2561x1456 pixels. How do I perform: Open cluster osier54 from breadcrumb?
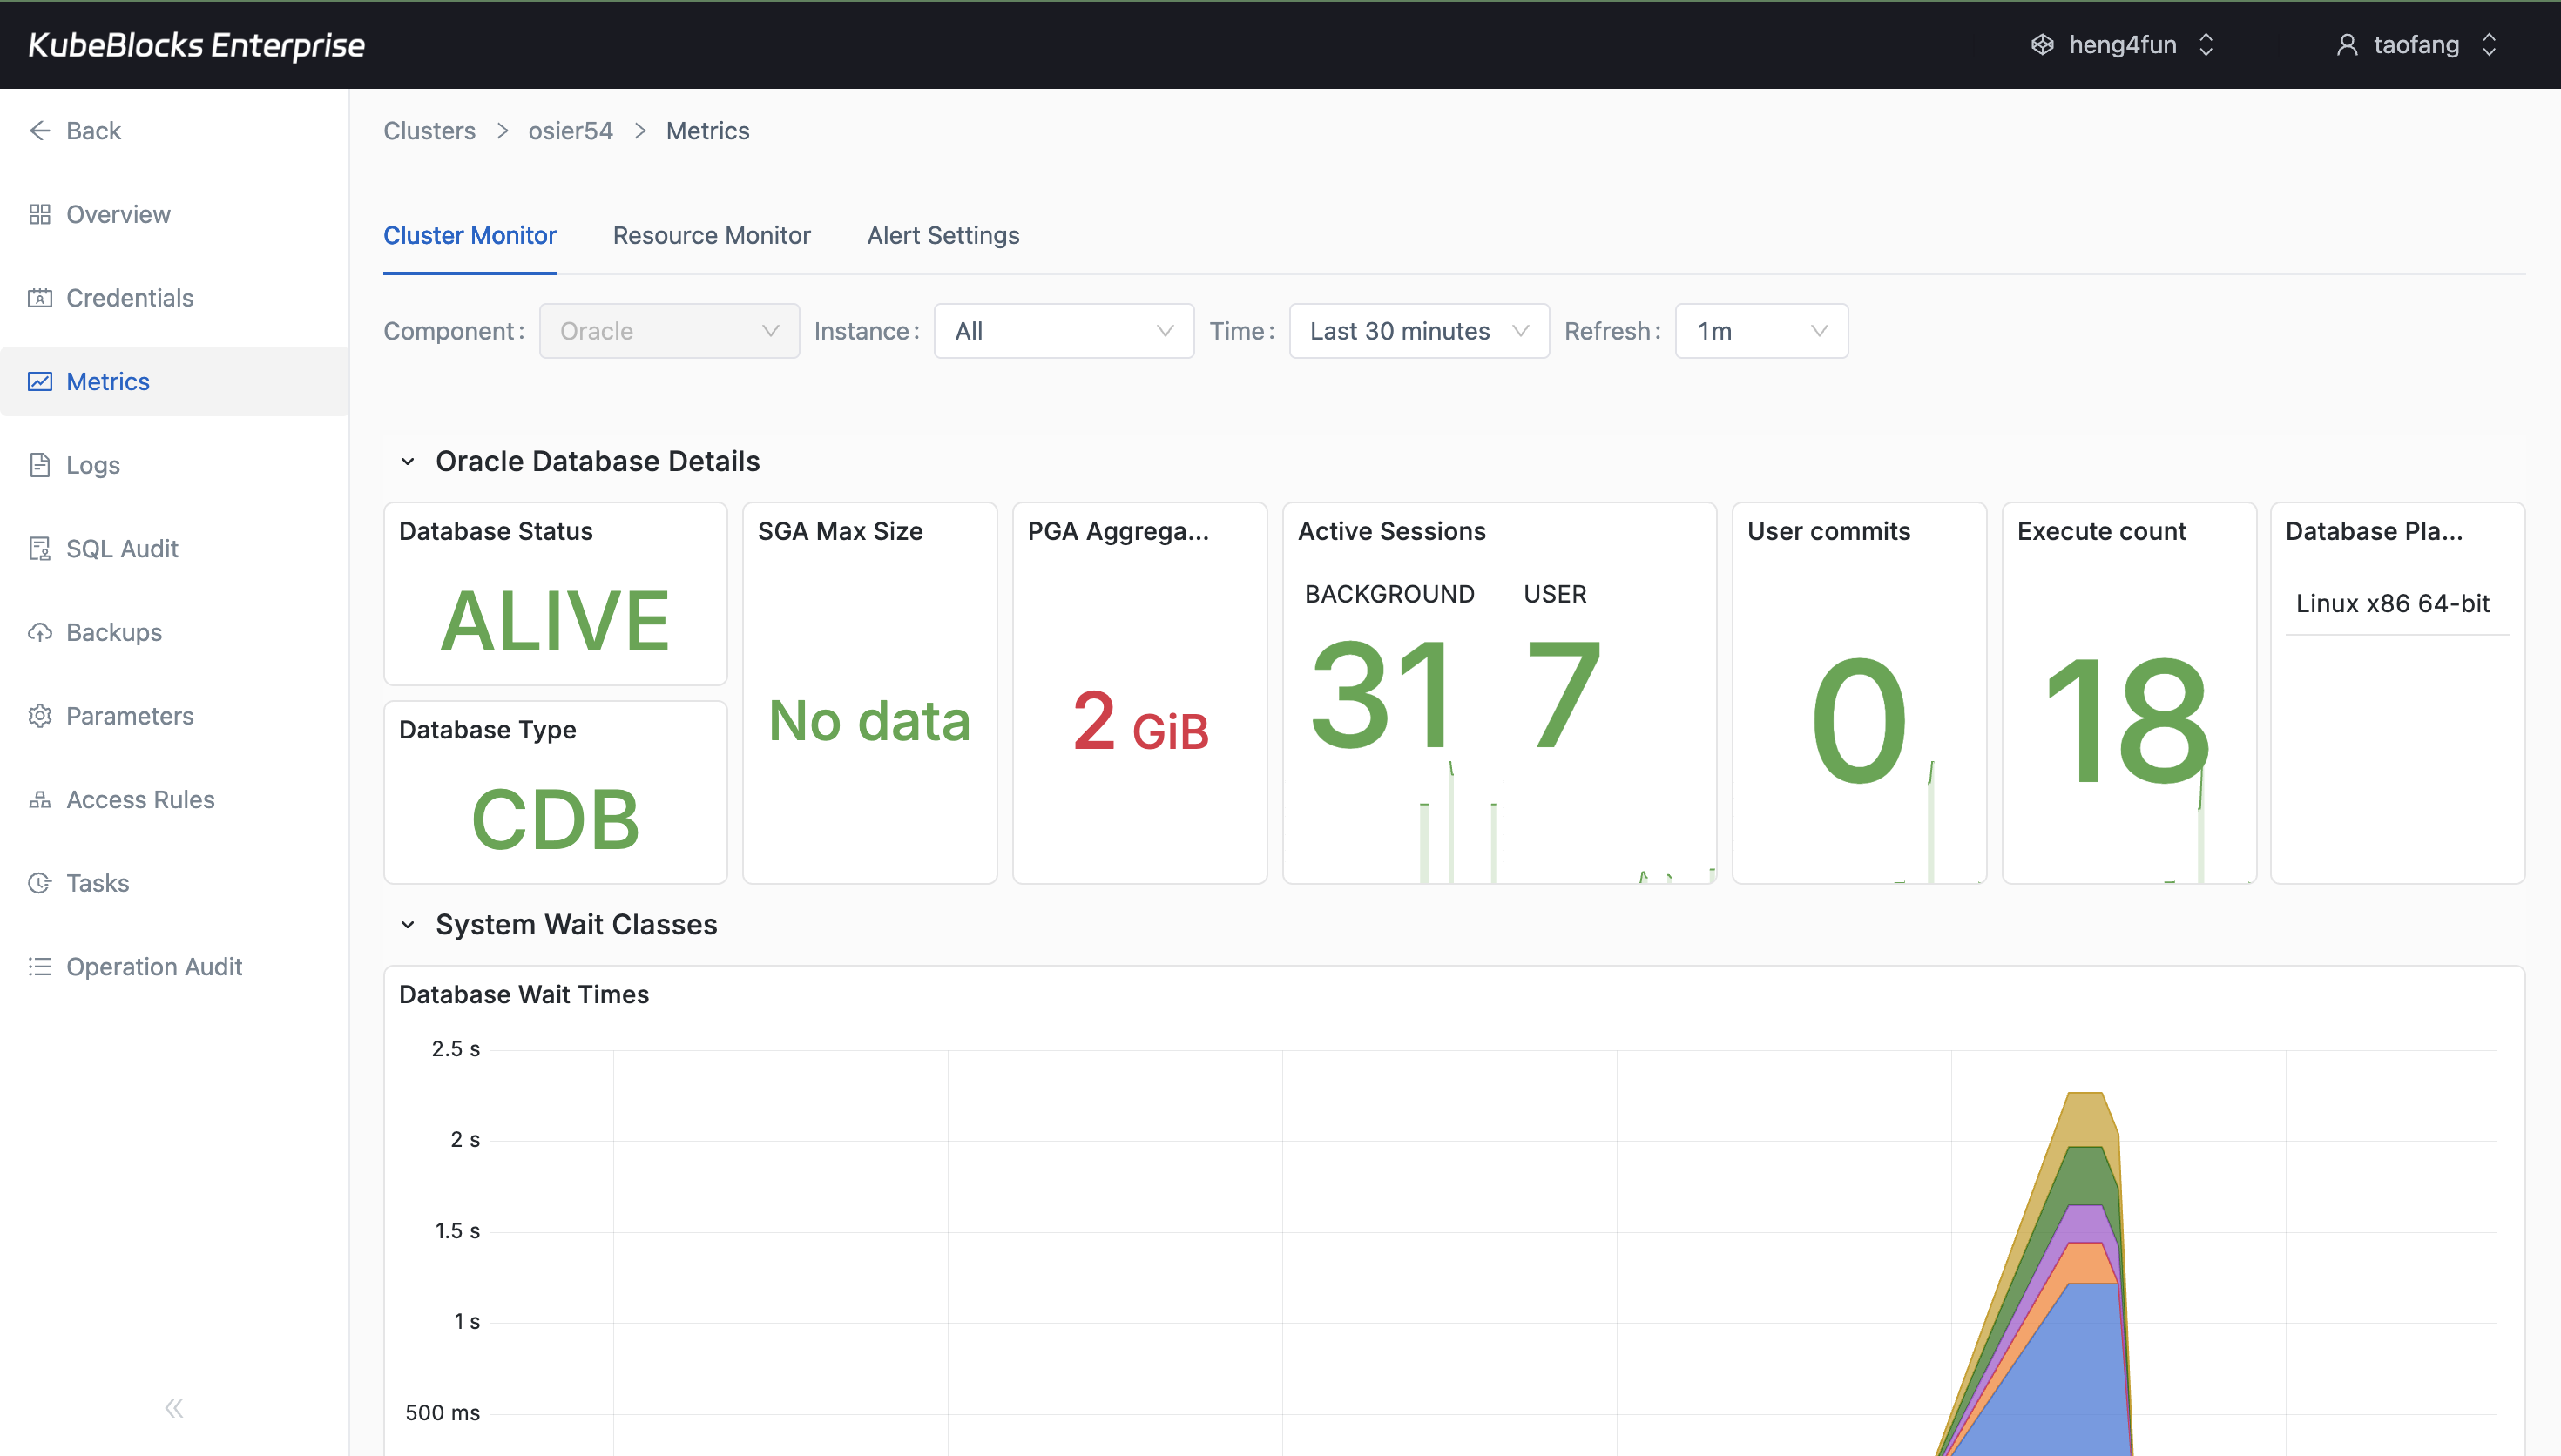coord(570,130)
